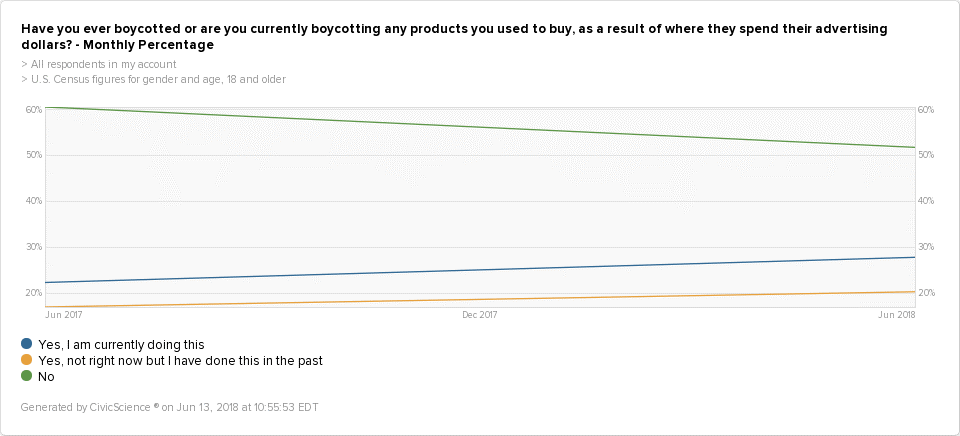Select the Jun 2018 x-axis label

(x=896, y=315)
